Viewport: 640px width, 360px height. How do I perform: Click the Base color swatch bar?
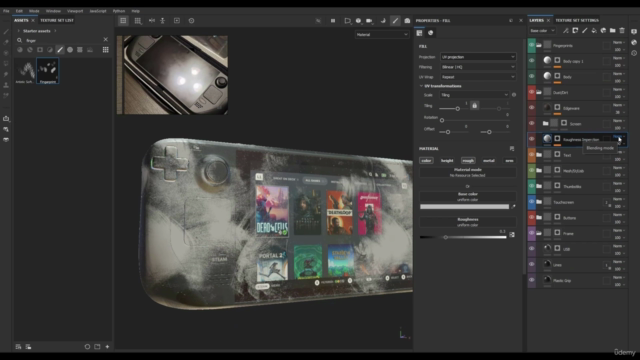464,207
